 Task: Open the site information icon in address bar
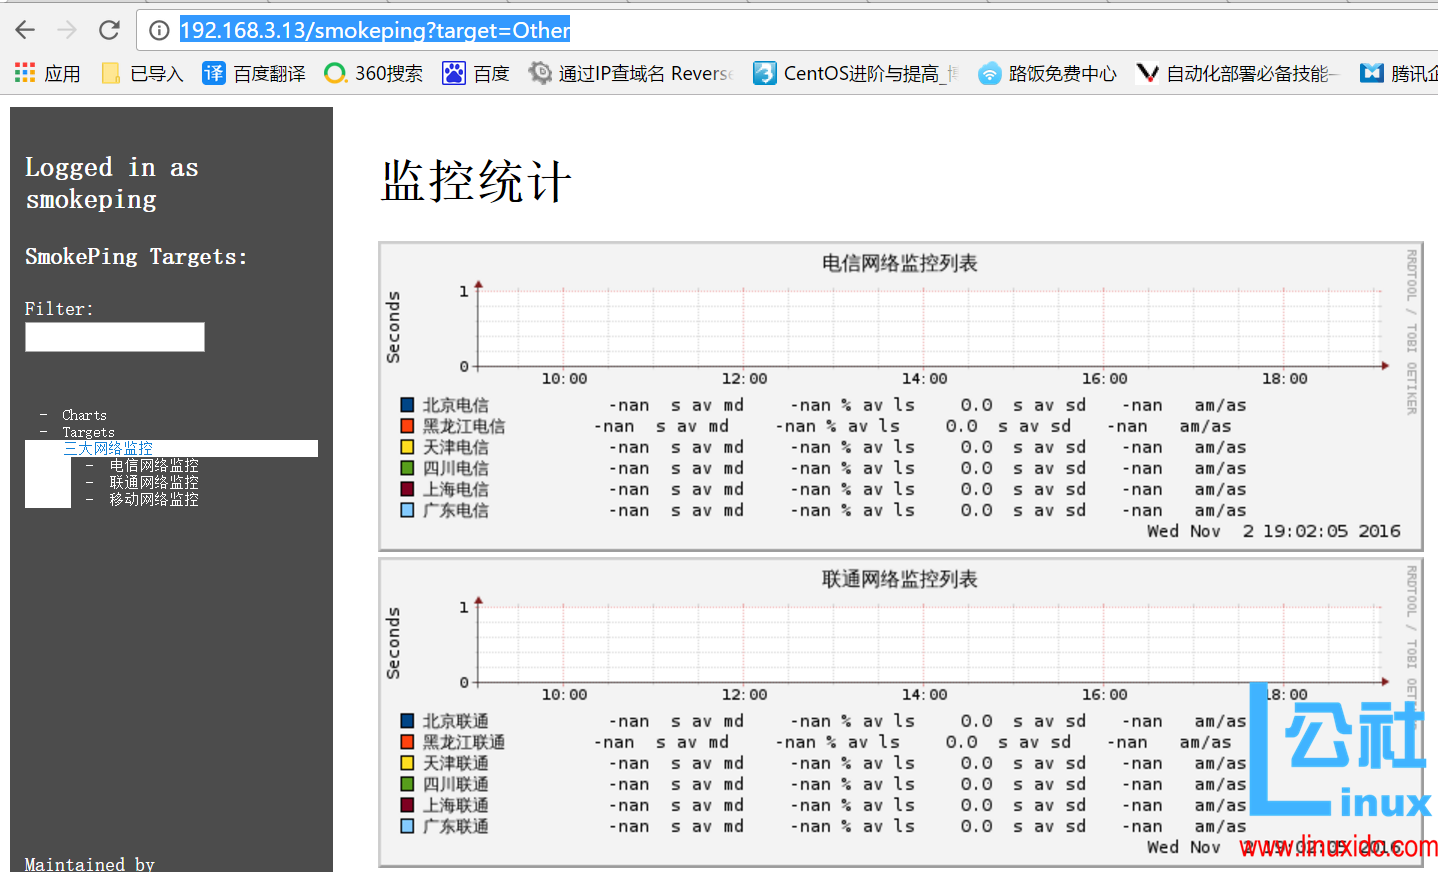click(158, 30)
